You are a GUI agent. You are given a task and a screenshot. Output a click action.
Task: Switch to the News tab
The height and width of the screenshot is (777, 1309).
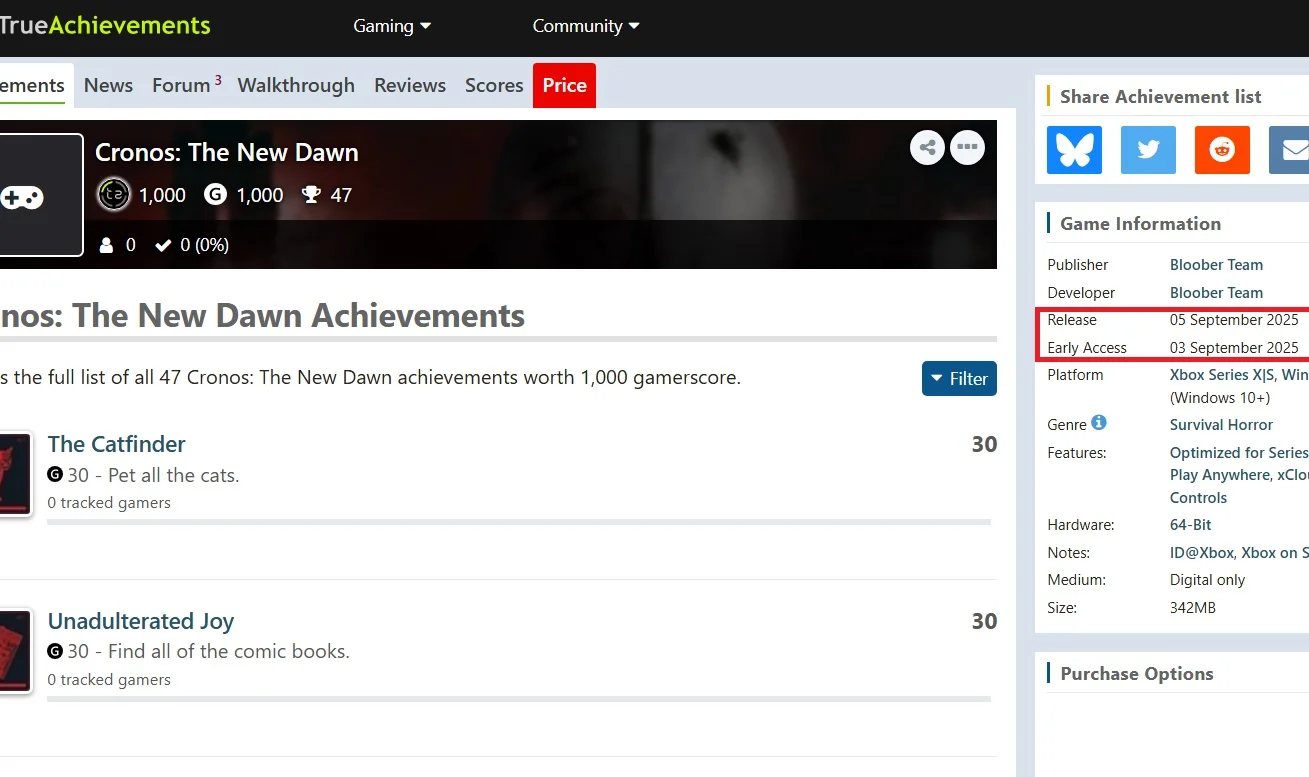click(x=108, y=85)
